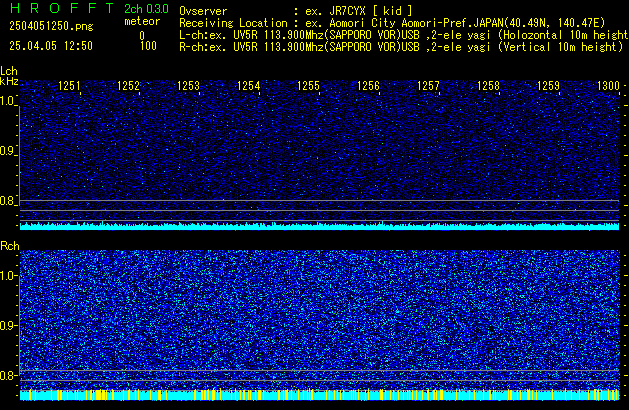Click the Lch channel label

(9, 71)
